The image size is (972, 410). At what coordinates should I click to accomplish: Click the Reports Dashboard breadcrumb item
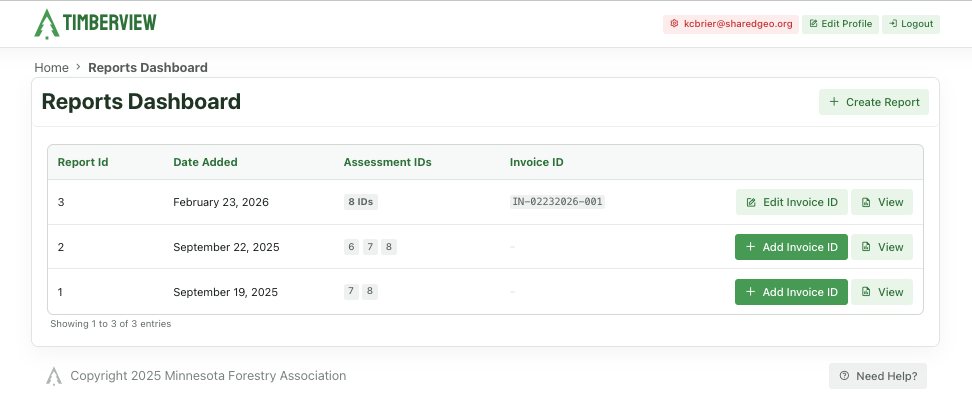coord(148,68)
